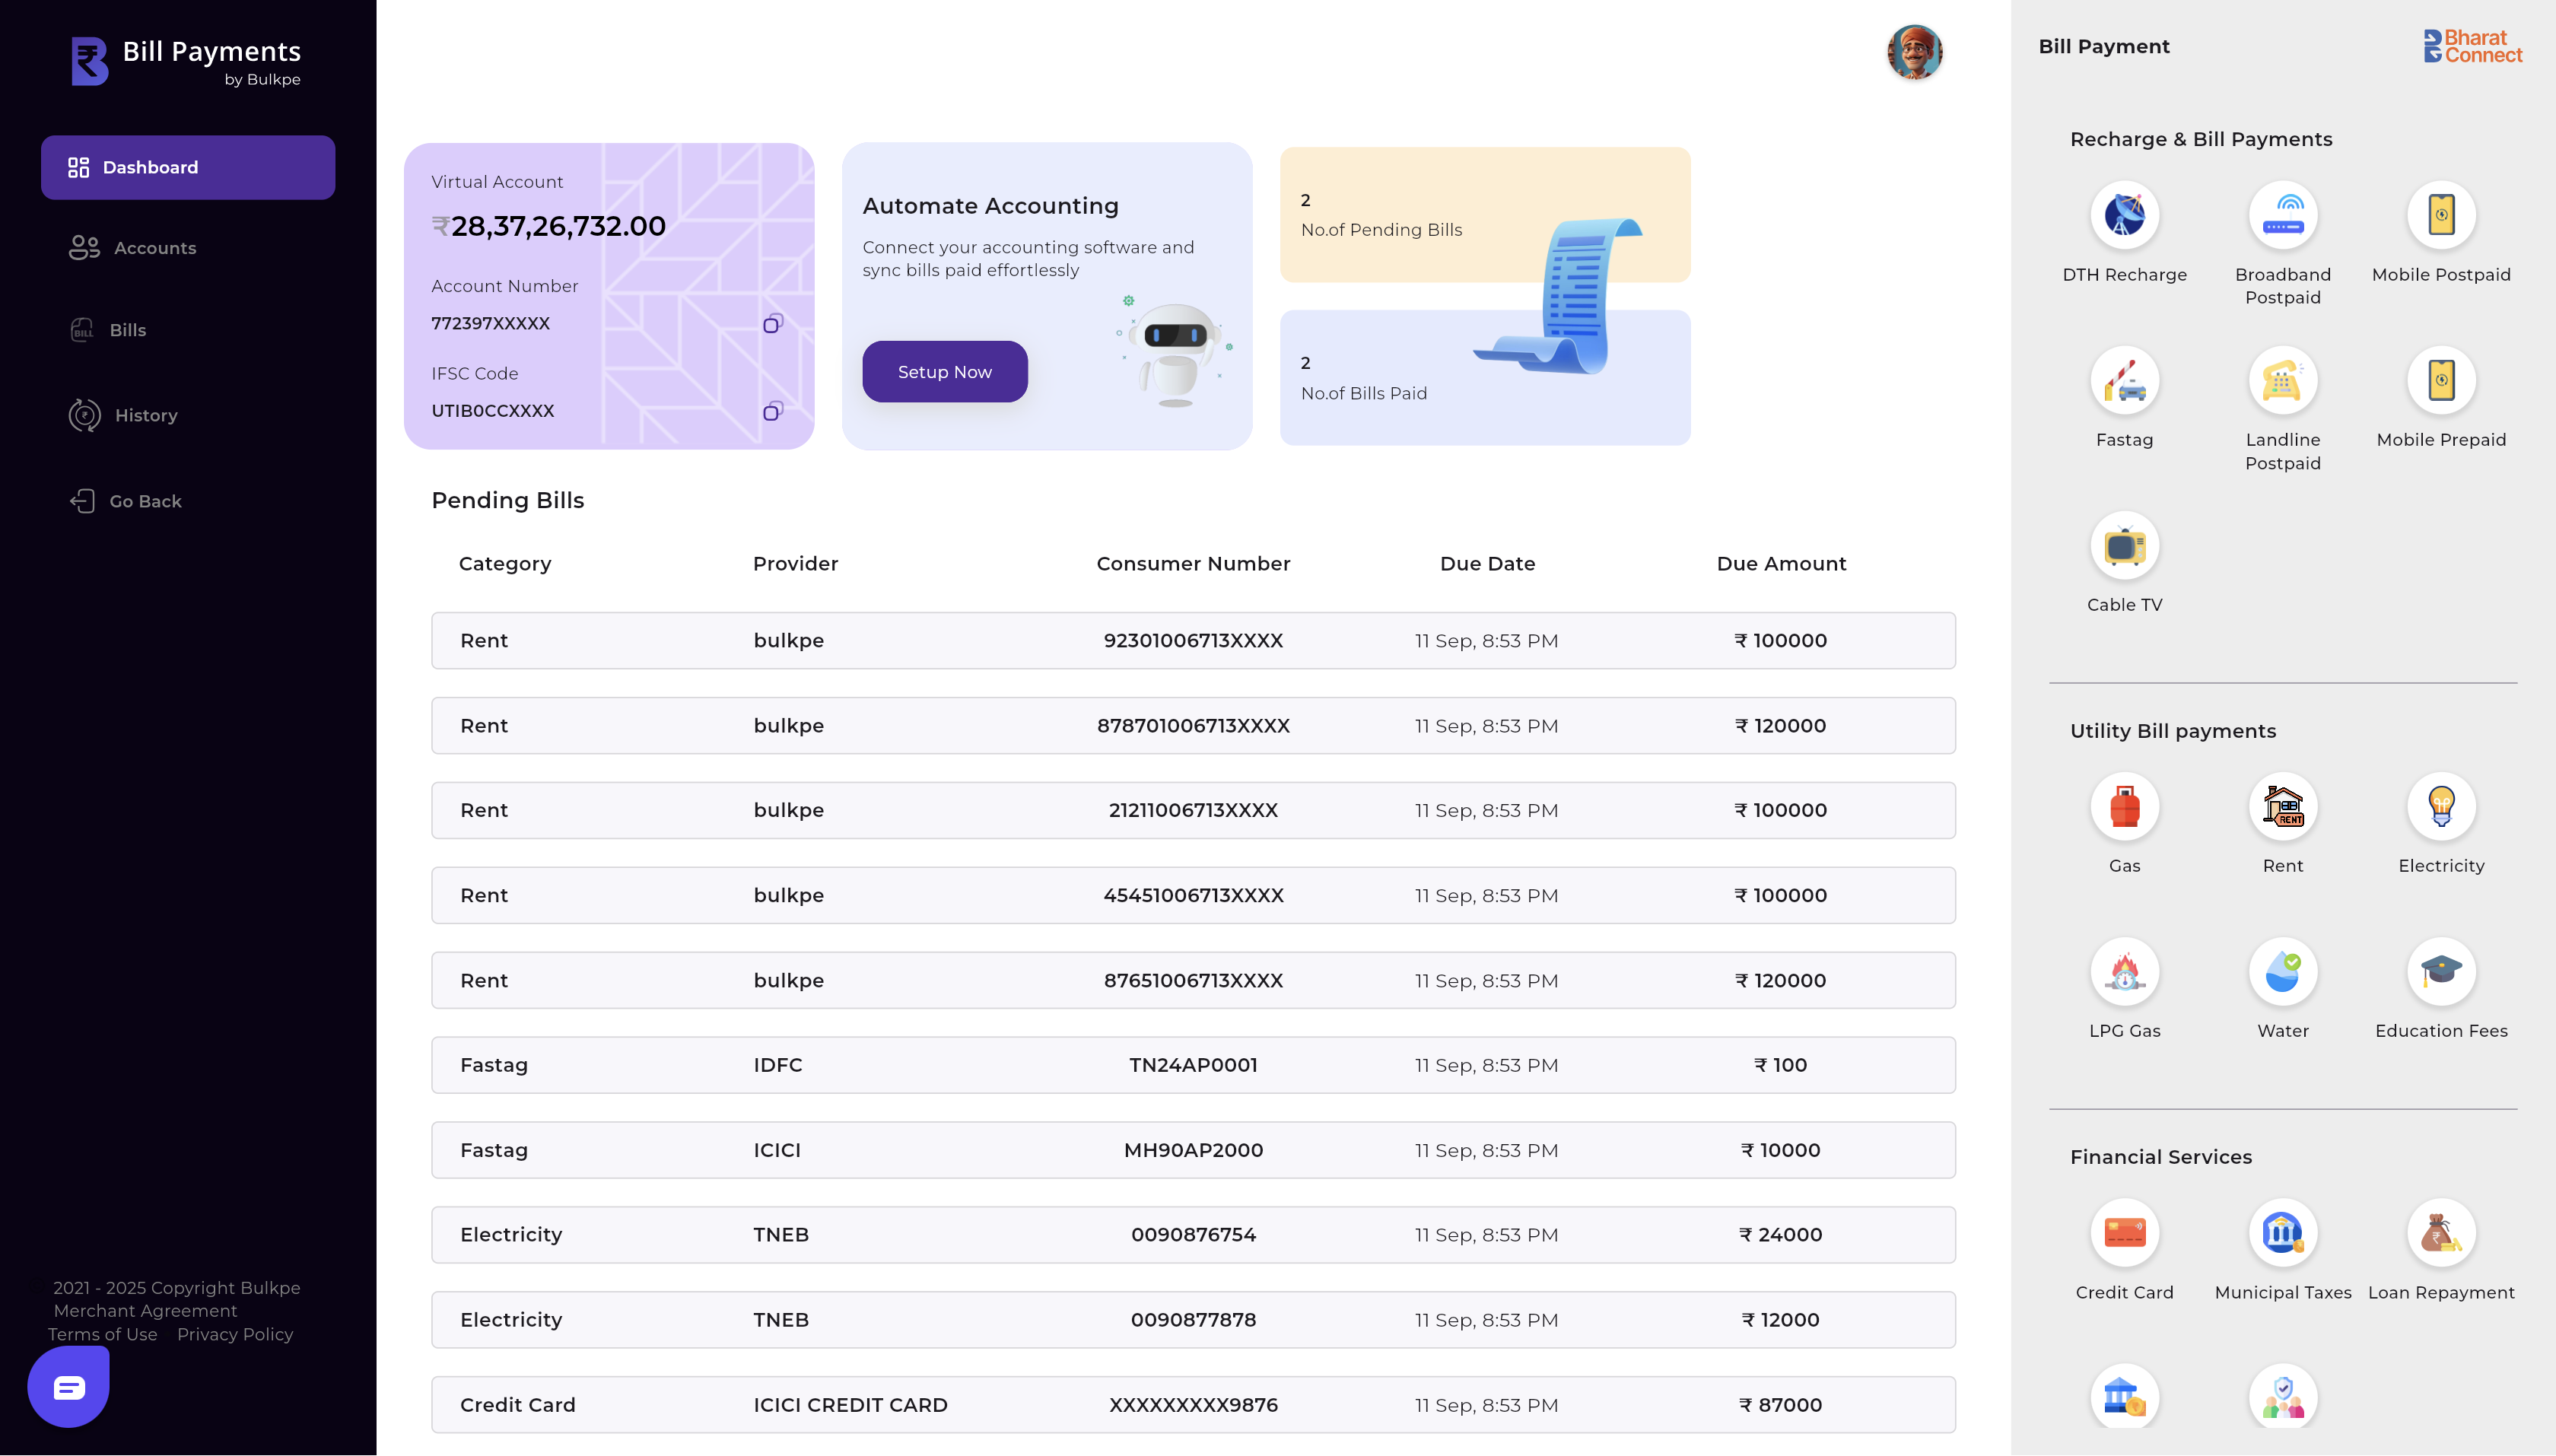Open the chat support bubble
This screenshot has height=1456, width=2556.
[68, 1387]
